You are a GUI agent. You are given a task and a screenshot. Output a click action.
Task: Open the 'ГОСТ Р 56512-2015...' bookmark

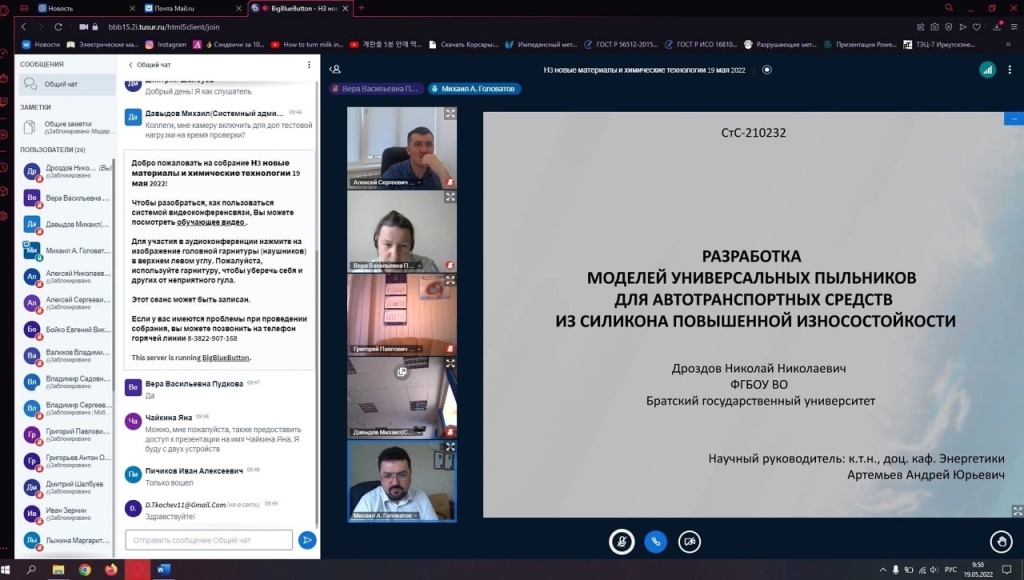pyautogui.click(x=621, y=44)
